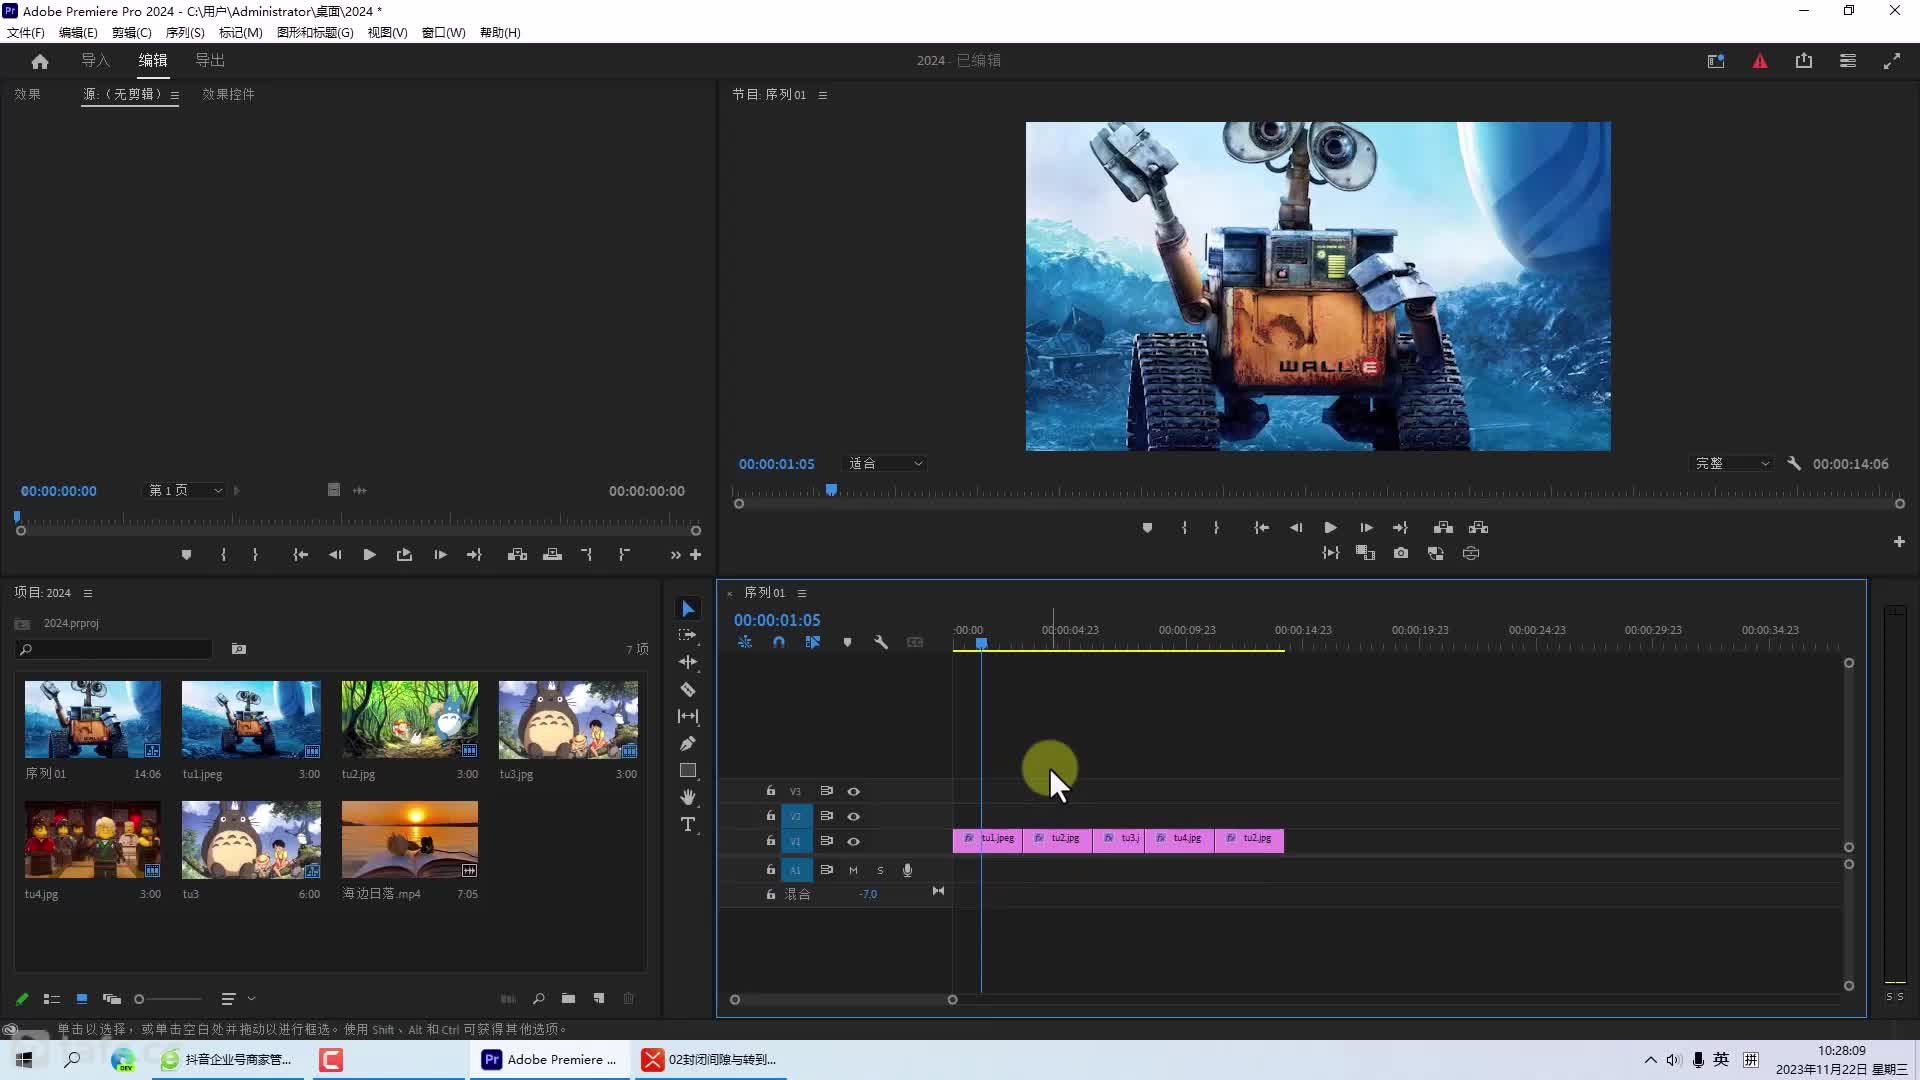Viewport: 1920px width, 1080px height.
Task: Open the sort icons dropdown in project panel
Action: [x=237, y=998]
